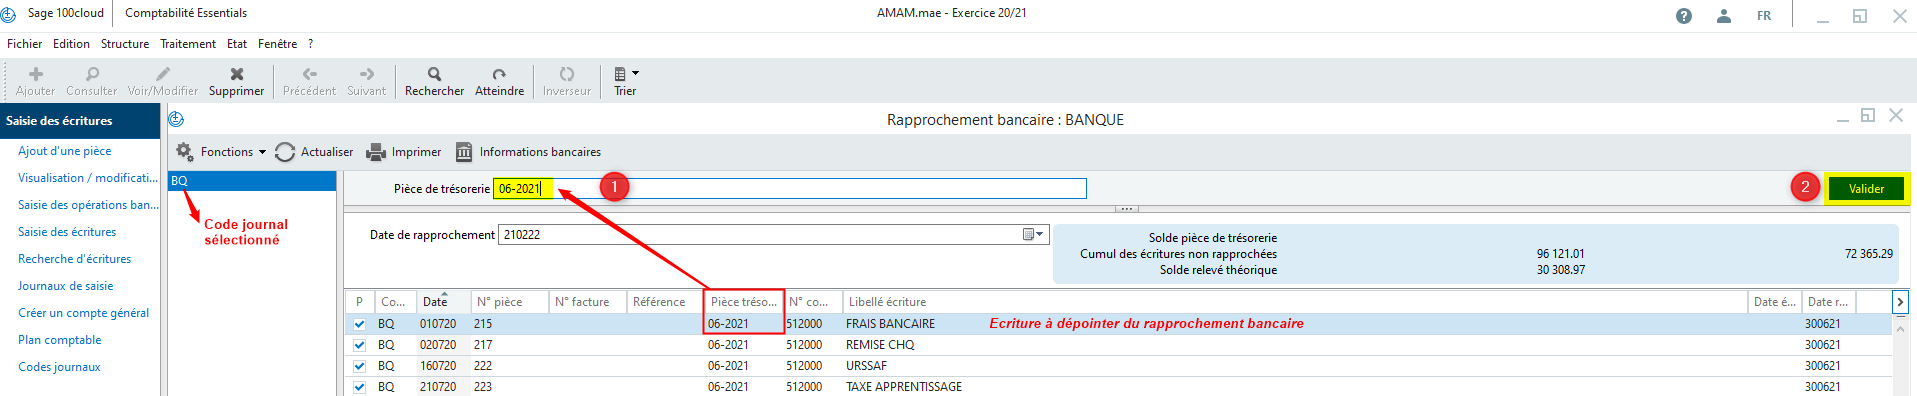
Task: Open the ? help menu
Action: pyautogui.click(x=310, y=44)
